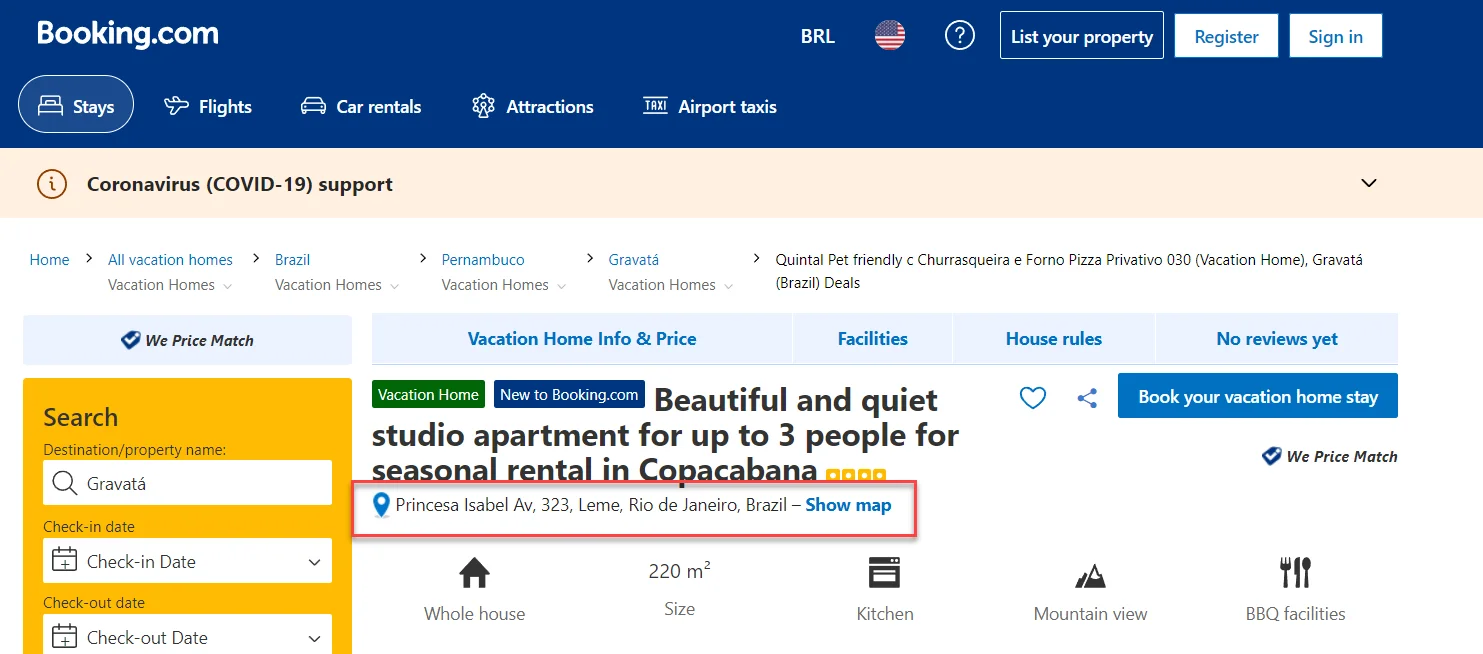Screen dimensions: 1483x654
Task: Click the Booking.com logo
Action: pos(127,34)
